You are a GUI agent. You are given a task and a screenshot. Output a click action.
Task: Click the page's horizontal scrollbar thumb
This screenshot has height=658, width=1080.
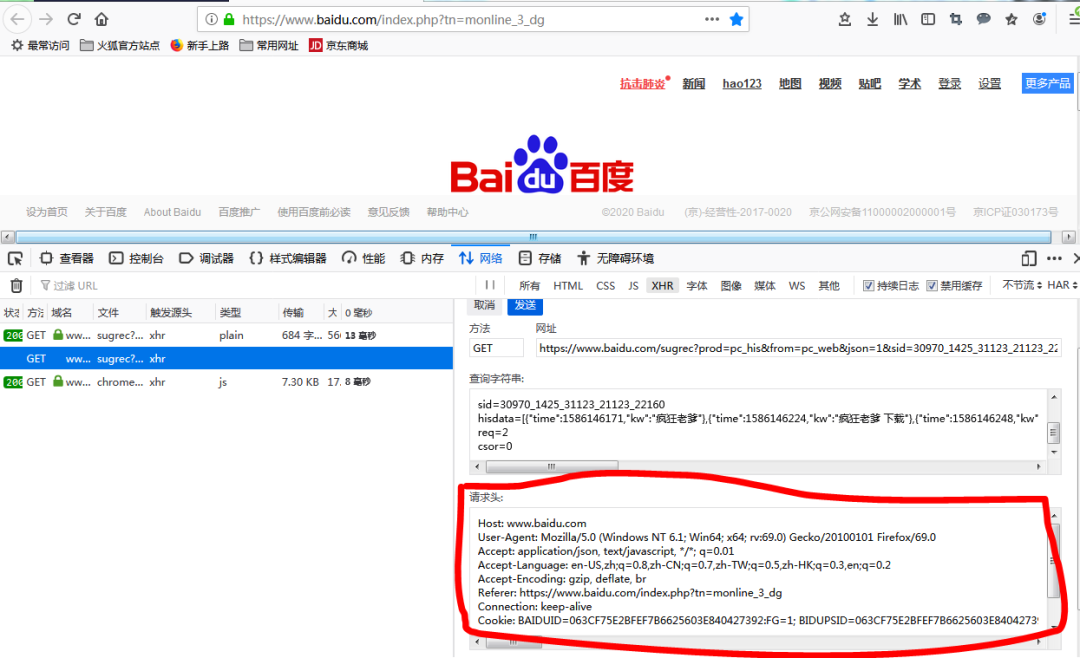click(x=533, y=237)
